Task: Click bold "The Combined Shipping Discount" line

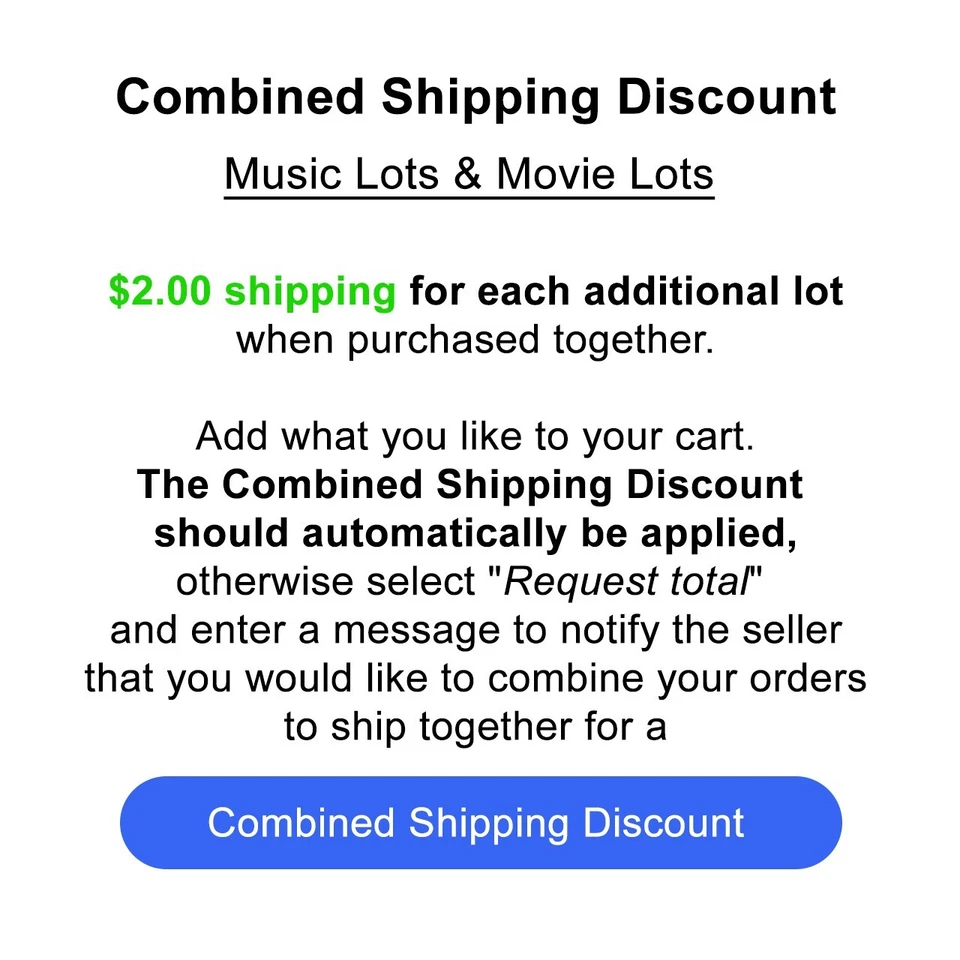Action: point(470,485)
